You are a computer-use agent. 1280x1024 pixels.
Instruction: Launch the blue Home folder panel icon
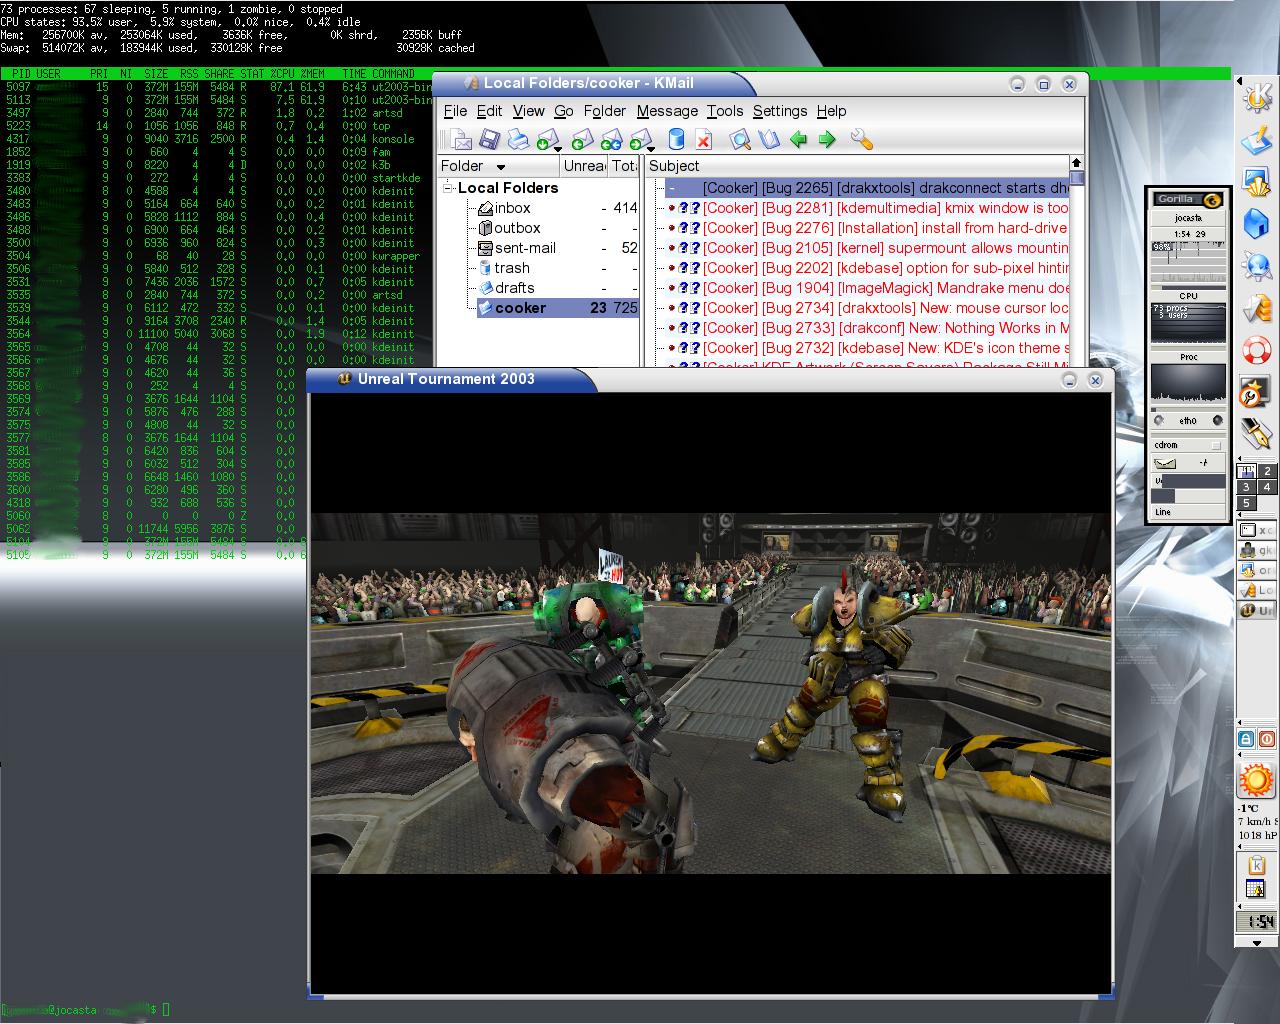pos(1256,223)
